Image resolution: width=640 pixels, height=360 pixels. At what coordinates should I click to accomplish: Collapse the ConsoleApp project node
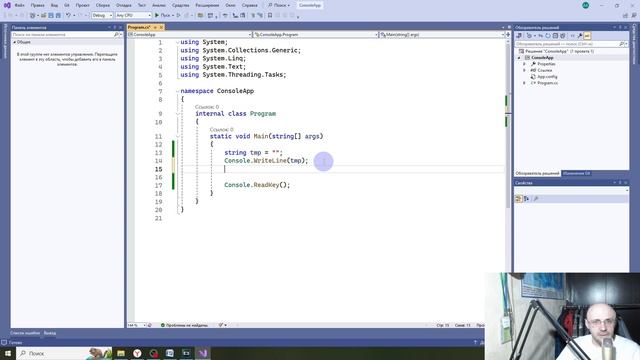pos(520,58)
